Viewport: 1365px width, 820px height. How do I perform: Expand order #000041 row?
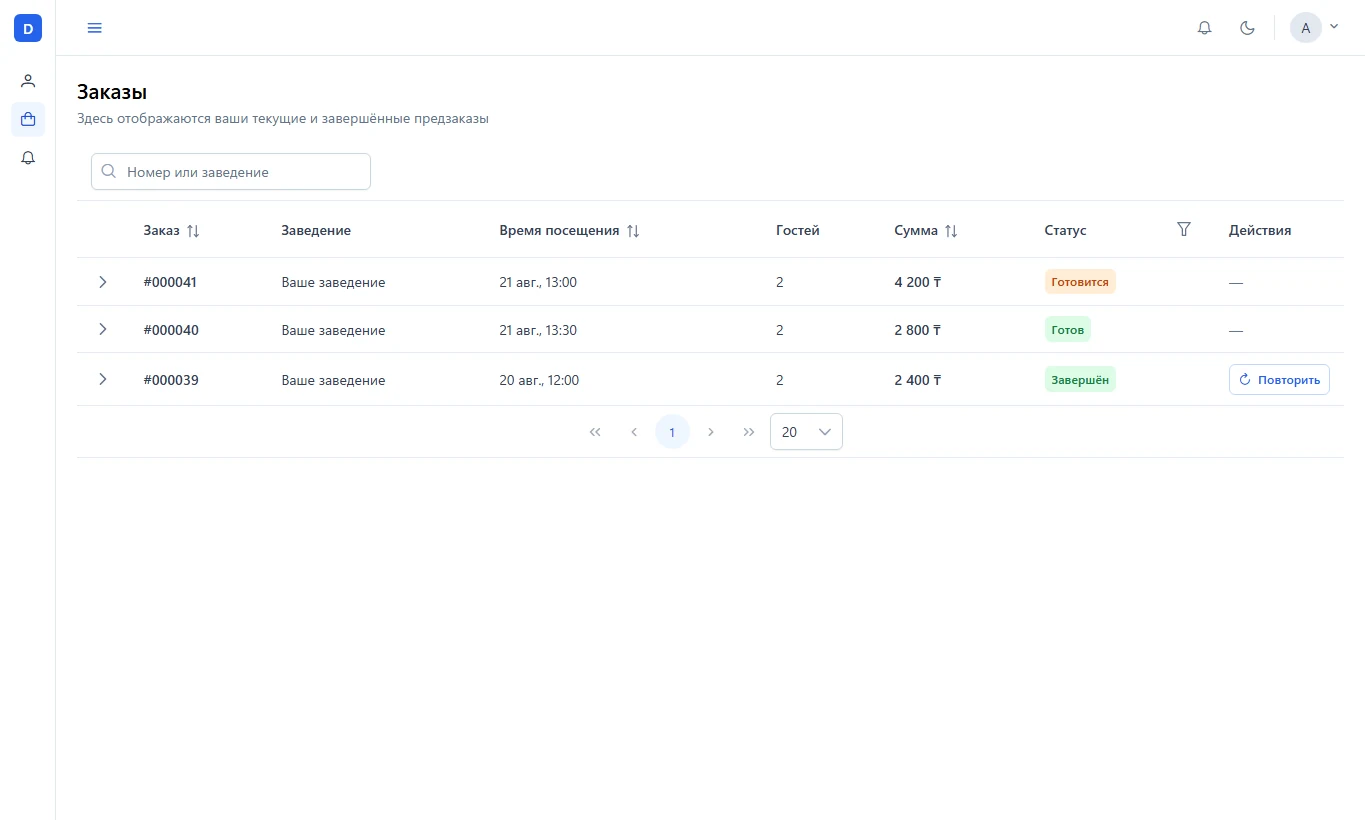coord(102,282)
